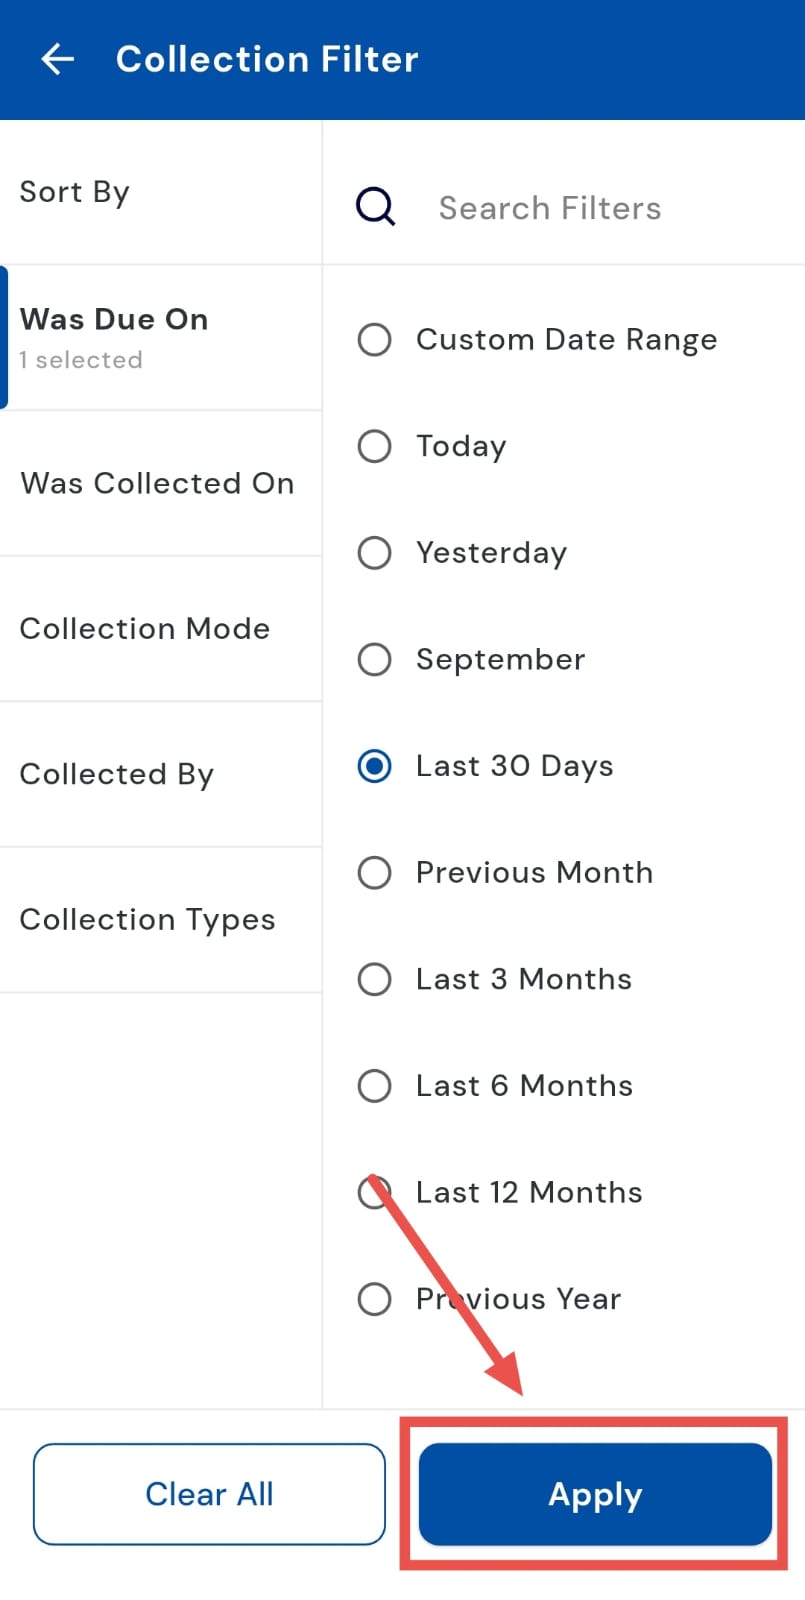Select the Last 30 Days option
This screenshot has height=1600, width=805.
click(x=374, y=767)
